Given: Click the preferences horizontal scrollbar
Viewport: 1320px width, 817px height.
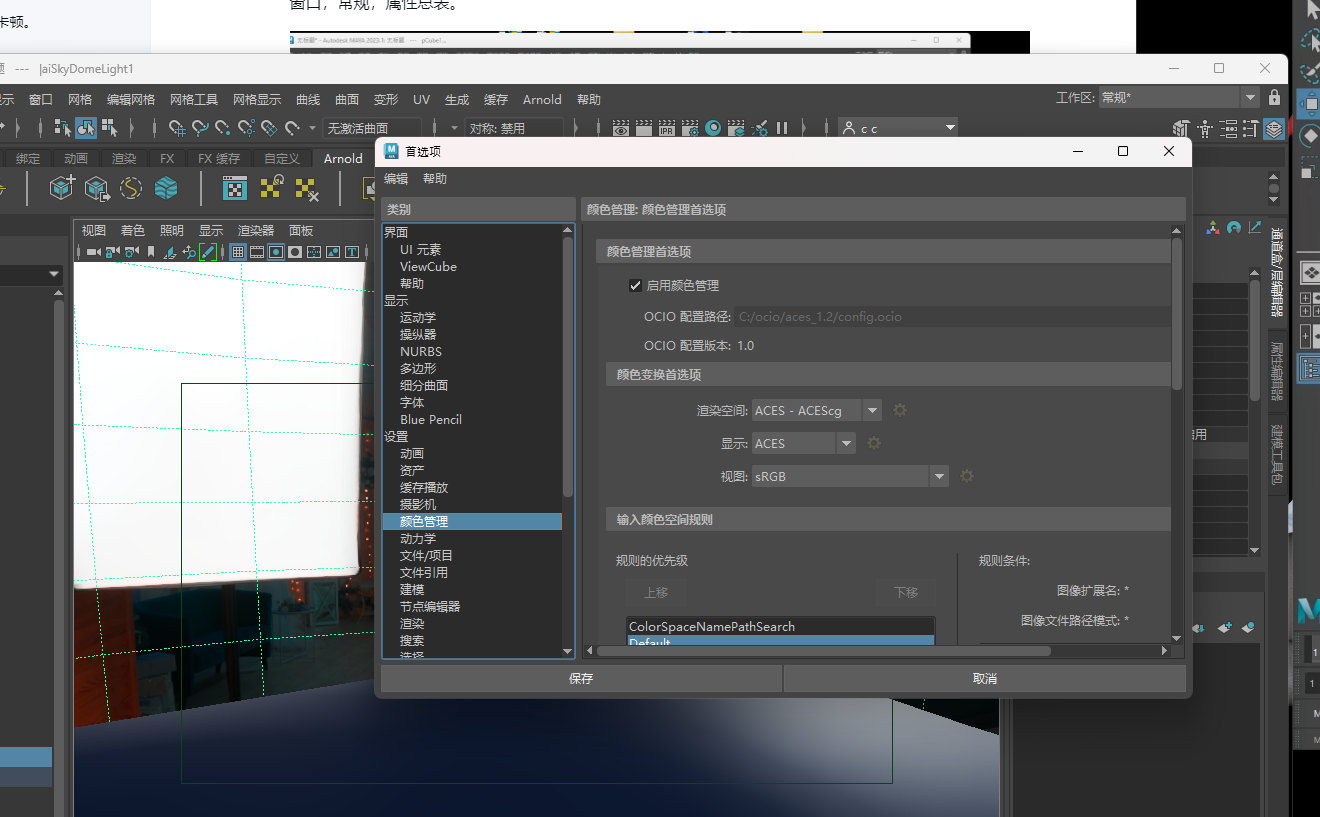Looking at the screenshot, I should point(824,651).
